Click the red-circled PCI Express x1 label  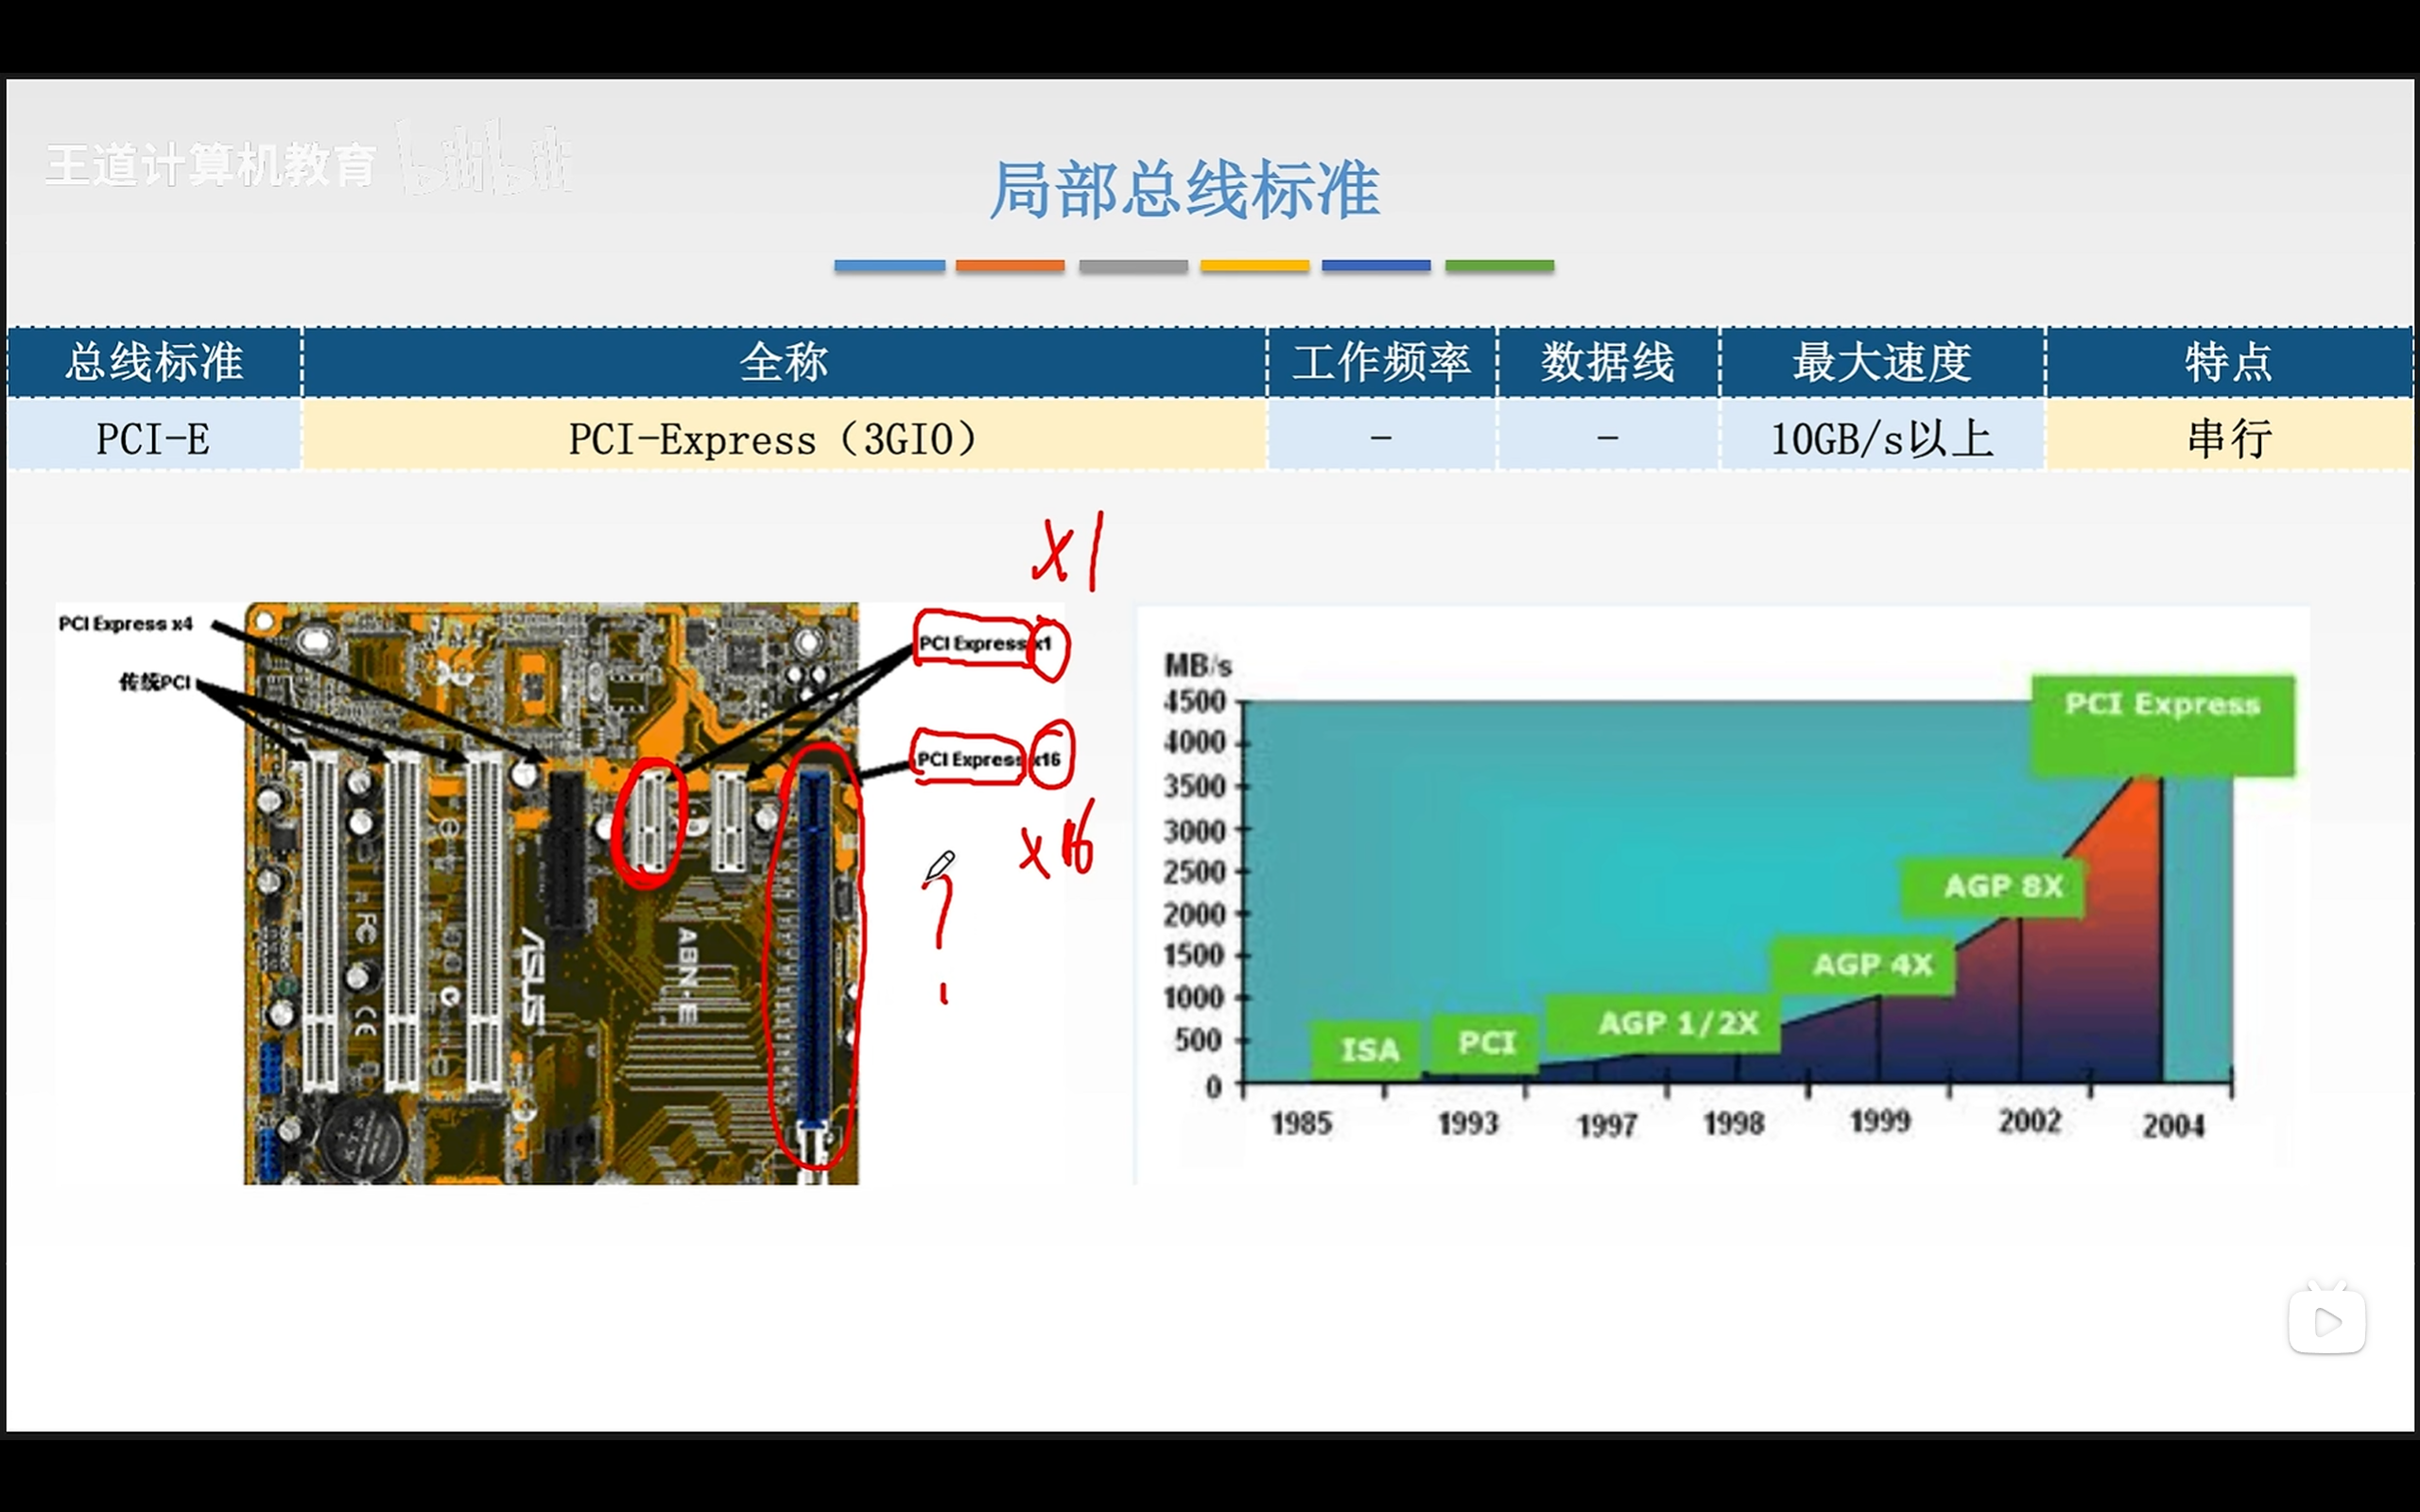pyautogui.click(x=985, y=643)
